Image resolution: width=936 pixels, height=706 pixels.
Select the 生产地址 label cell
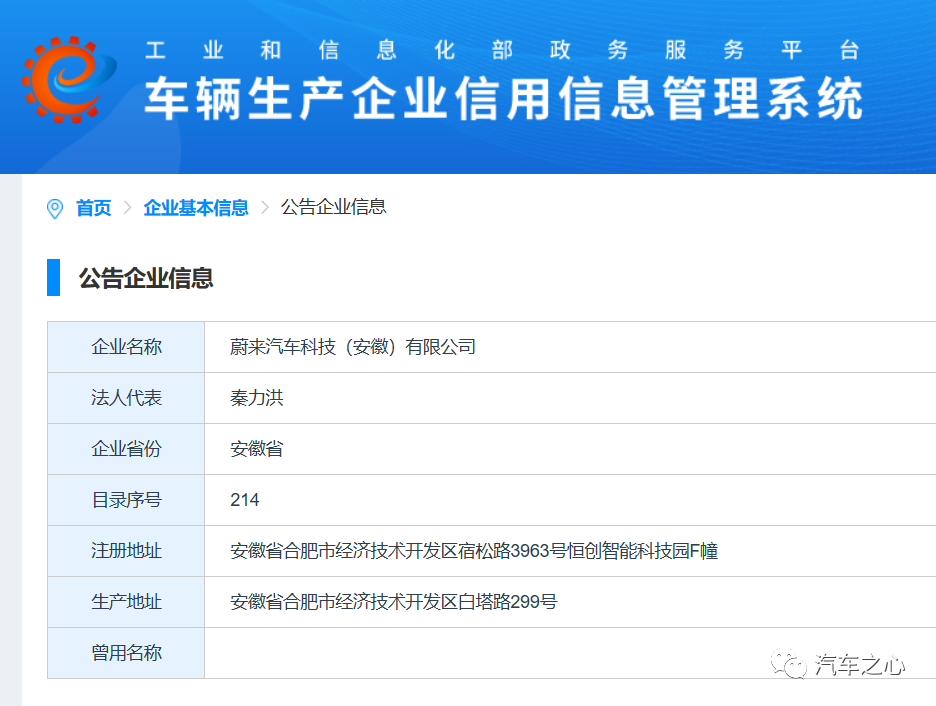(126, 602)
